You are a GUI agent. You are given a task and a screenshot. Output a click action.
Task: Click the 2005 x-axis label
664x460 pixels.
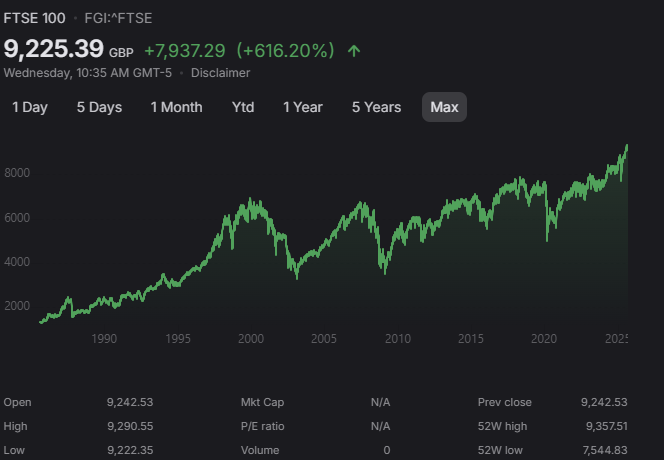(324, 339)
